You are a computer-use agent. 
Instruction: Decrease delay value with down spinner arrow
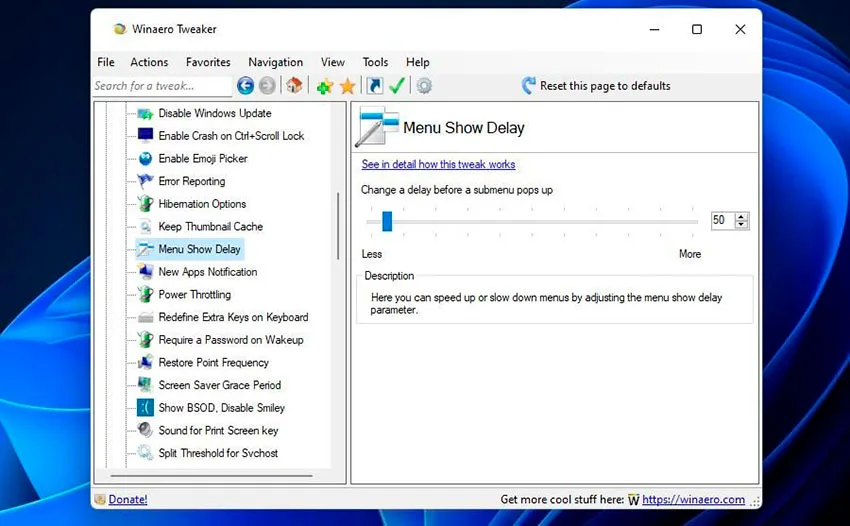741,224
